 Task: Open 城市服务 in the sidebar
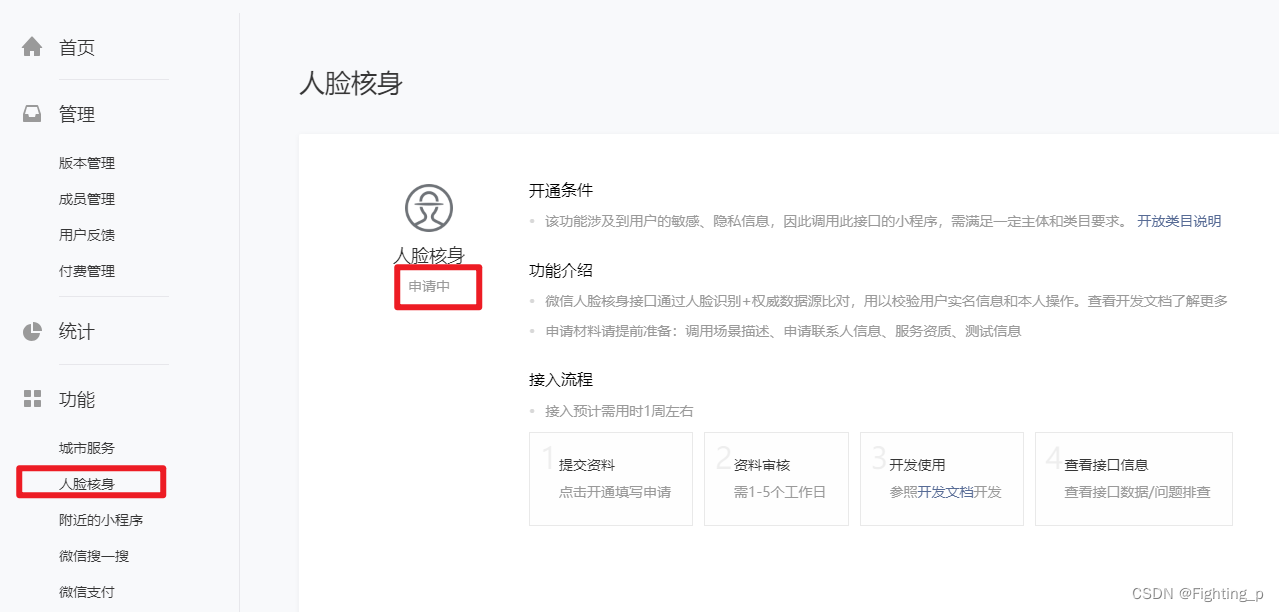[86, 447]
